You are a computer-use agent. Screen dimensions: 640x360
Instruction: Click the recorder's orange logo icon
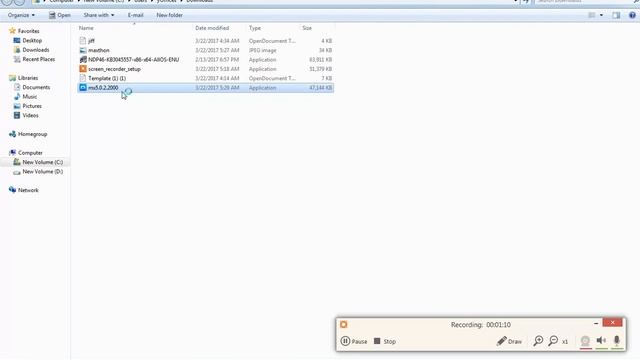[x=344, y=324]
